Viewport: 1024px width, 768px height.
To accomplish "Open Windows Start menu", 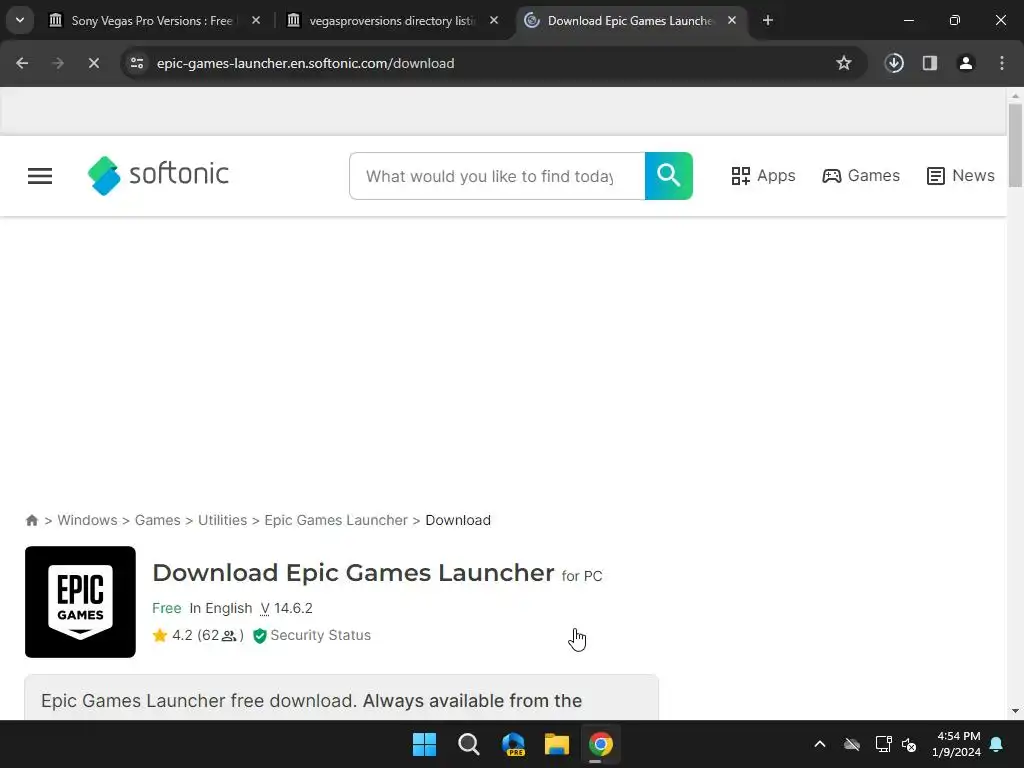I will pyautogui.click(x=424, y=744).
